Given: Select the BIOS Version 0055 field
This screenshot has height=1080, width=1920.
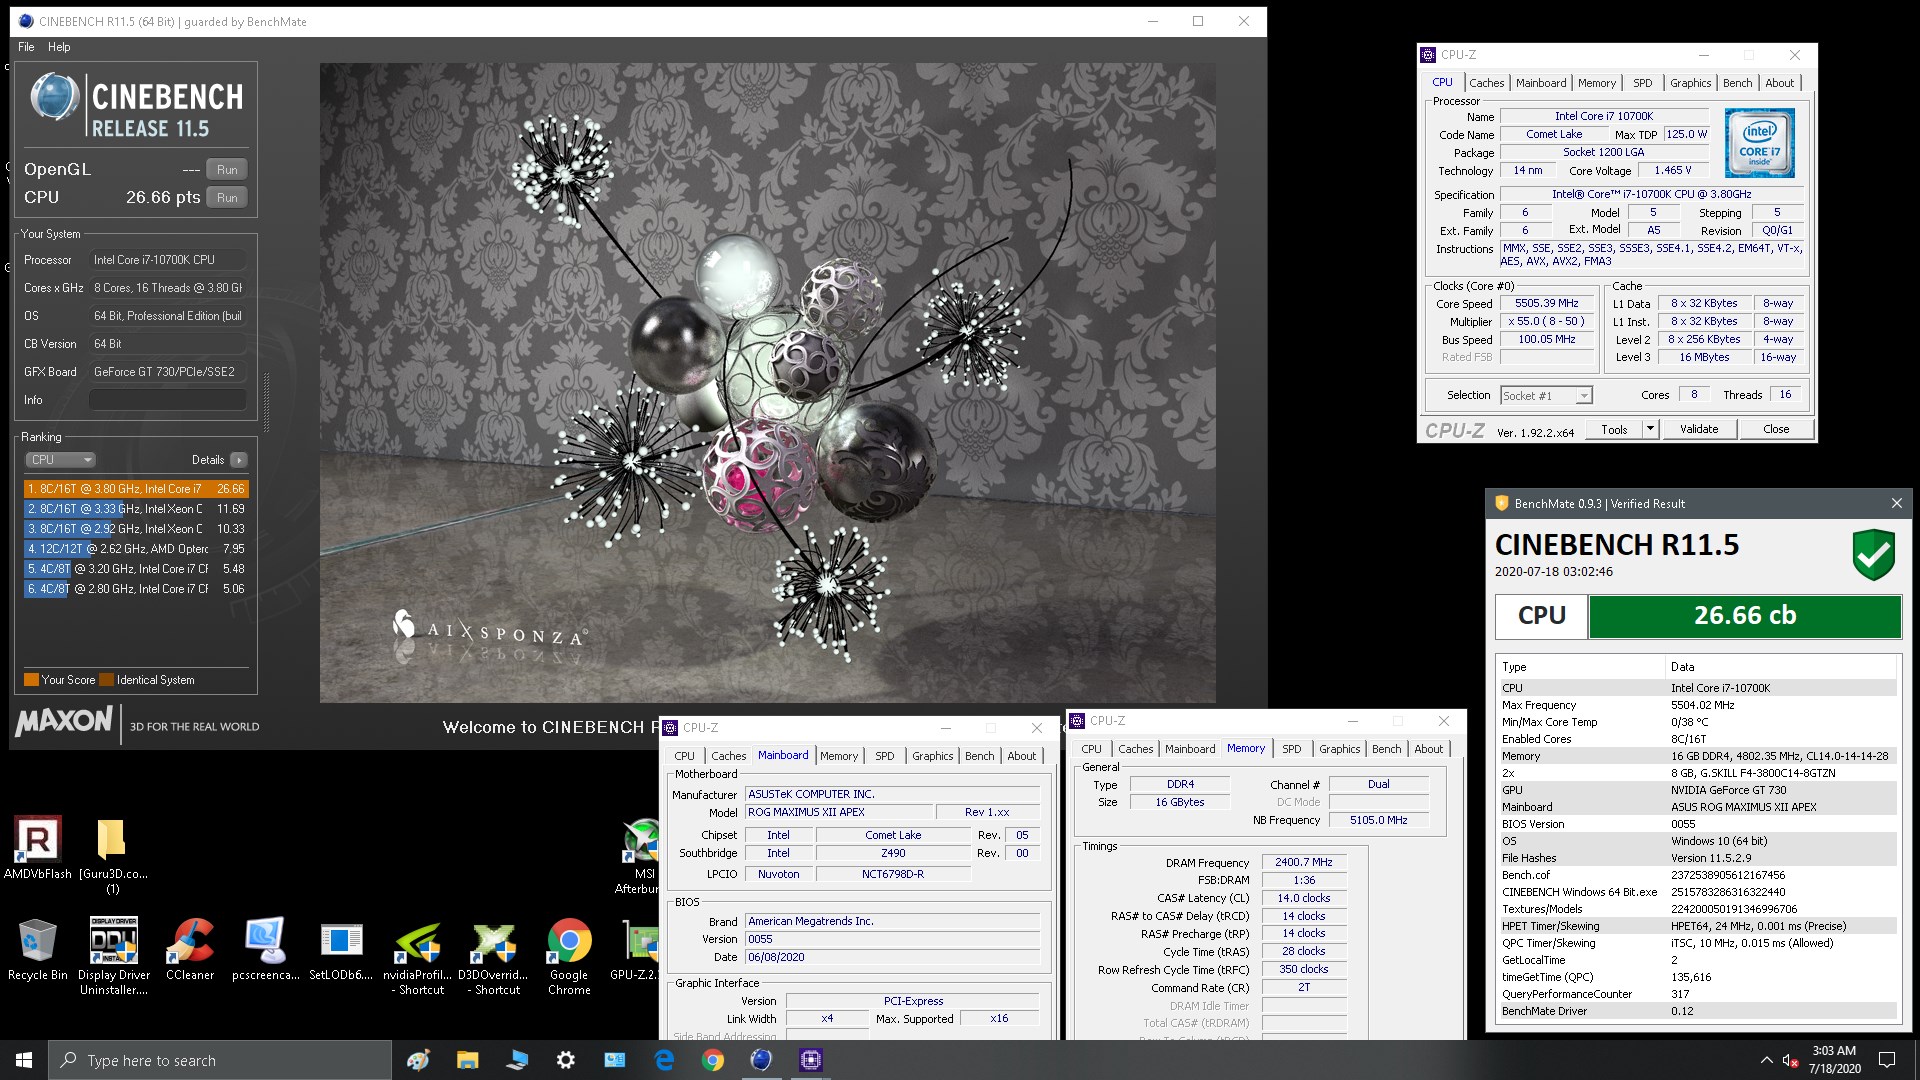Looking at the screenshot, I should point(894,939).
